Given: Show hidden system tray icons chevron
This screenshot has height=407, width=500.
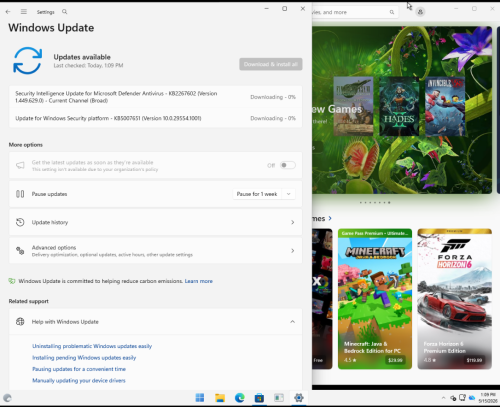Looking at the screenshot, I should (x=443, y=398).
